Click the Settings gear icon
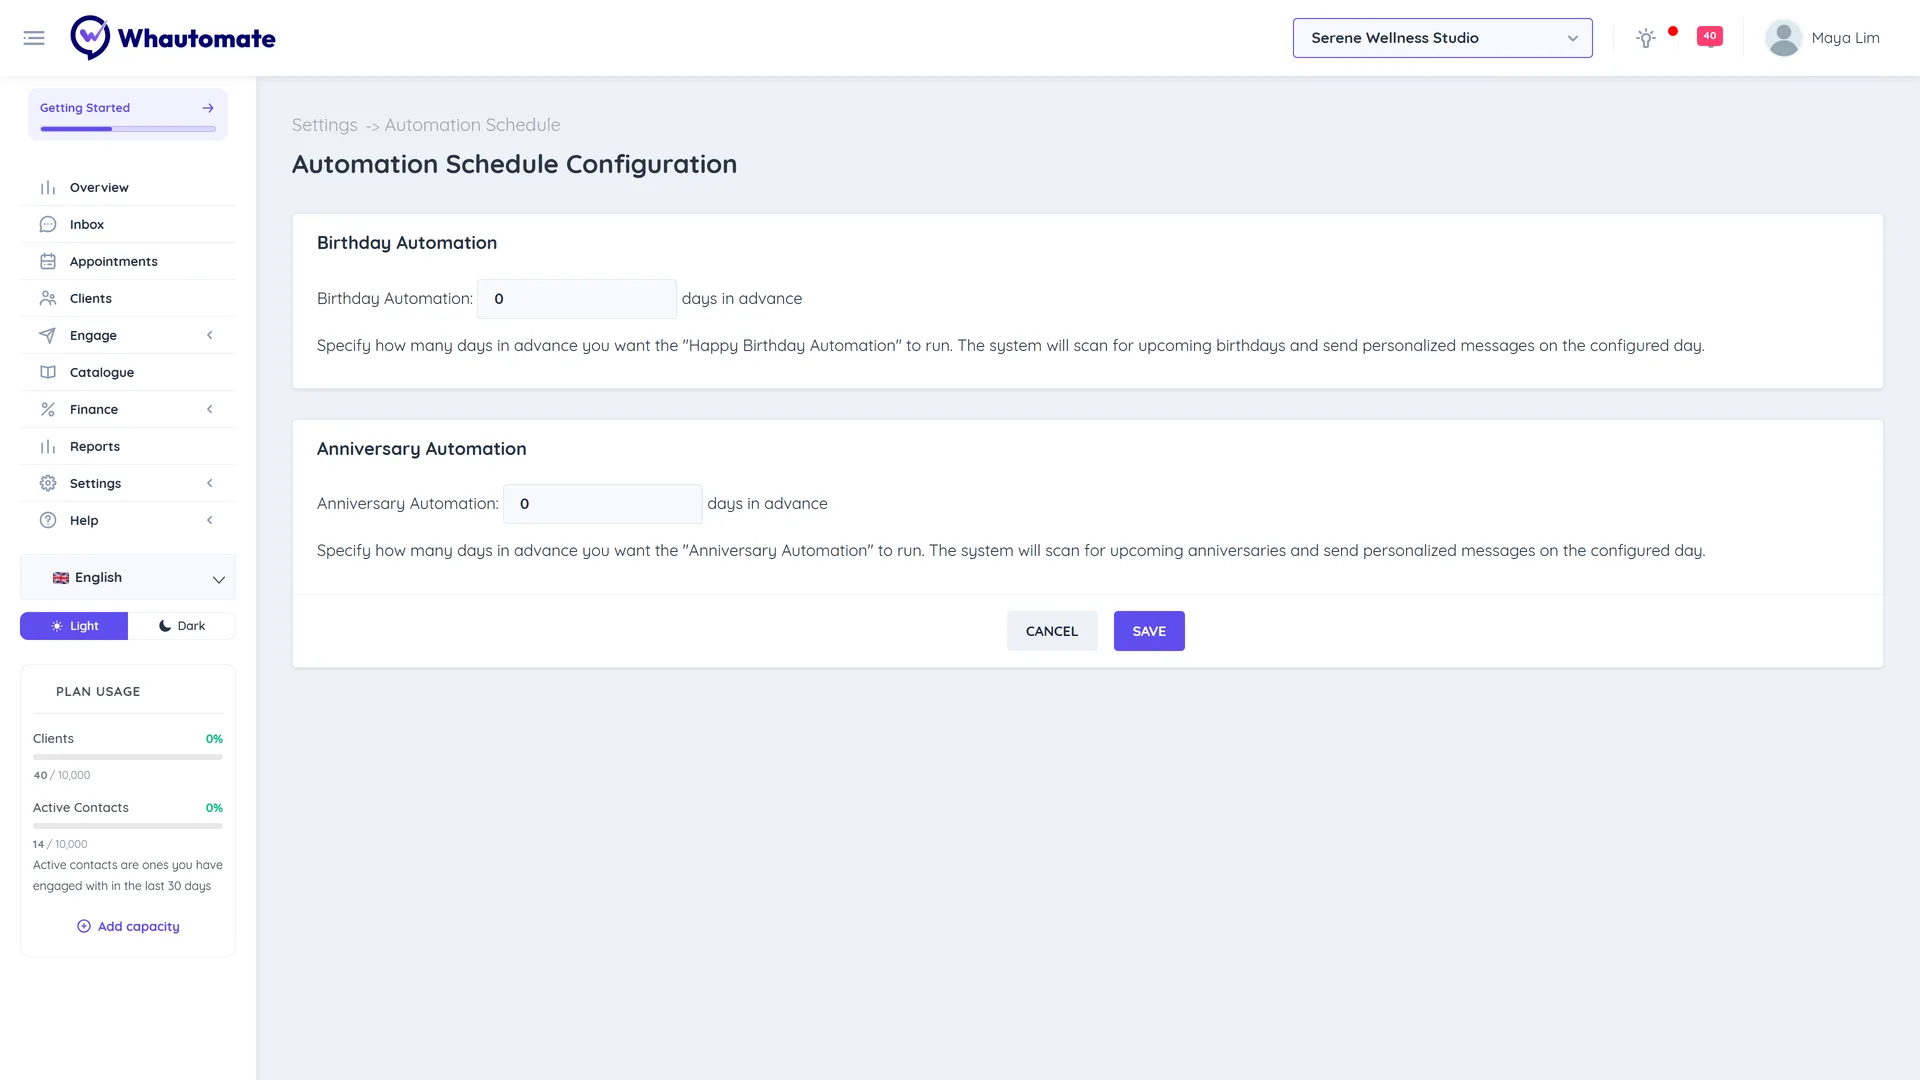1920x1080 pixels. (48, 483)
